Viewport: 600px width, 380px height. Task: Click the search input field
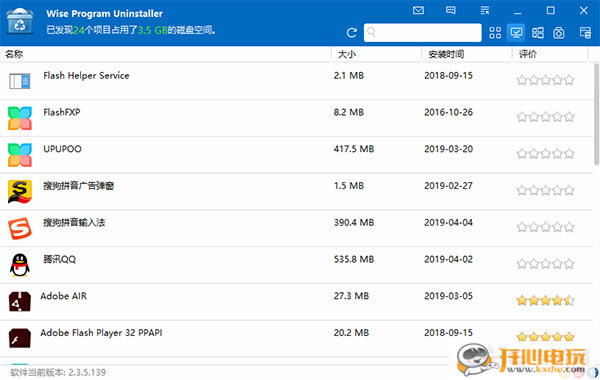422,33
